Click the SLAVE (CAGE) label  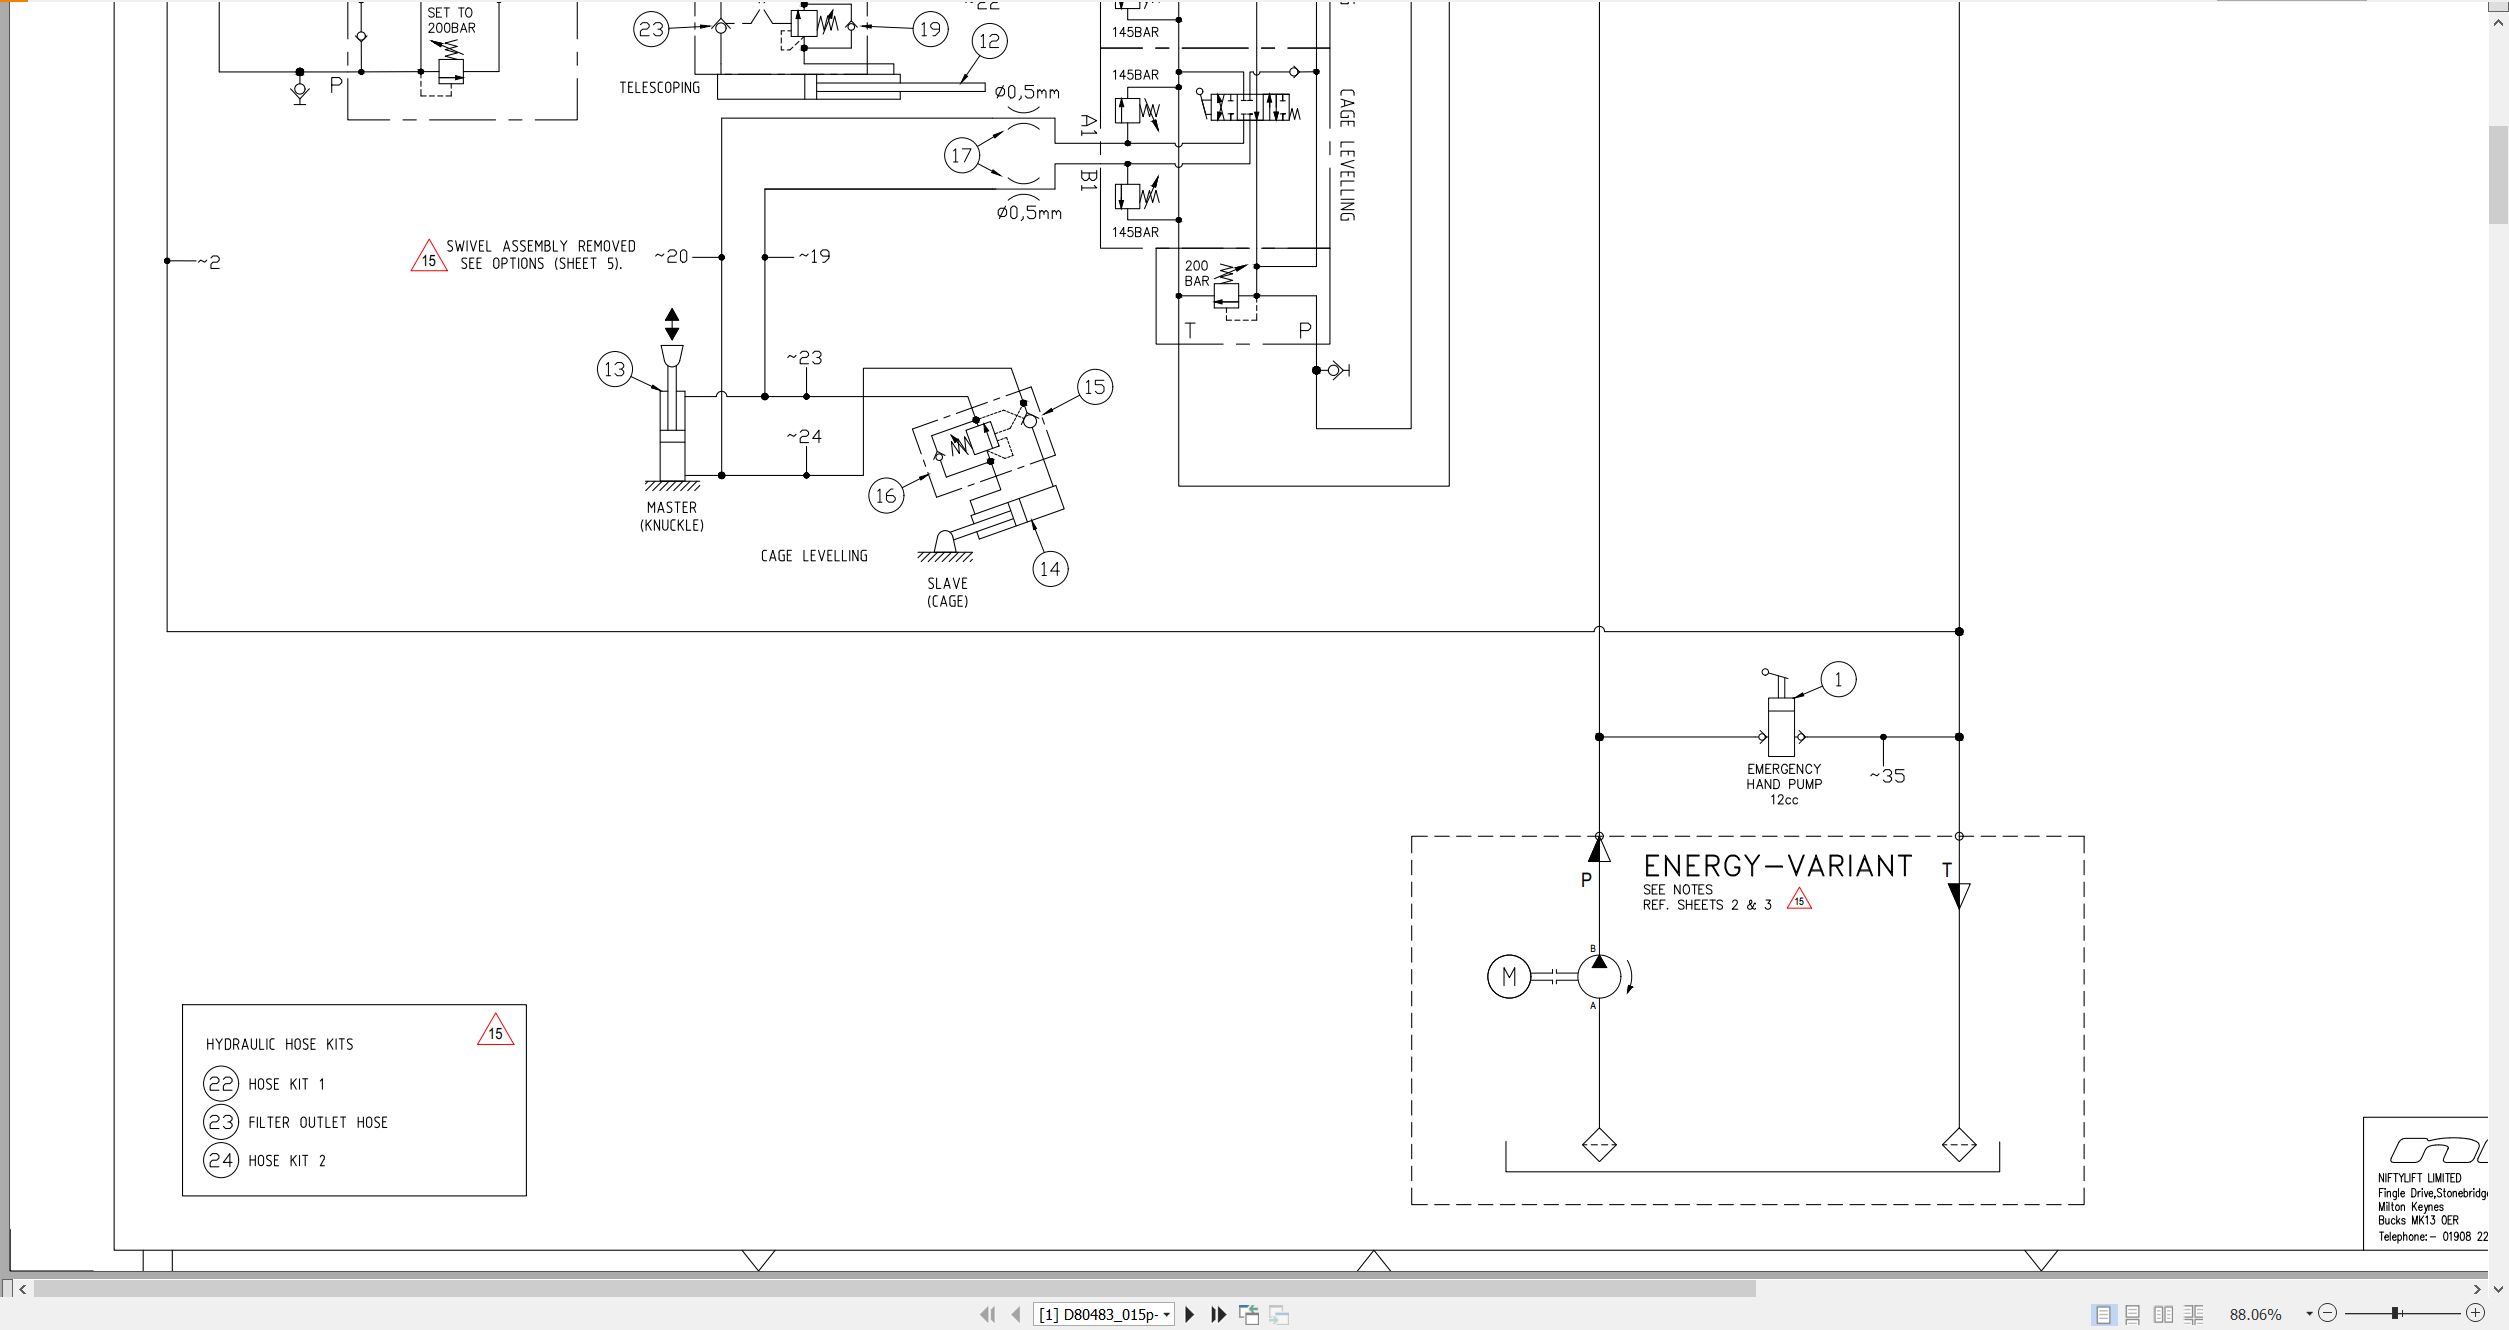(947, 592)
